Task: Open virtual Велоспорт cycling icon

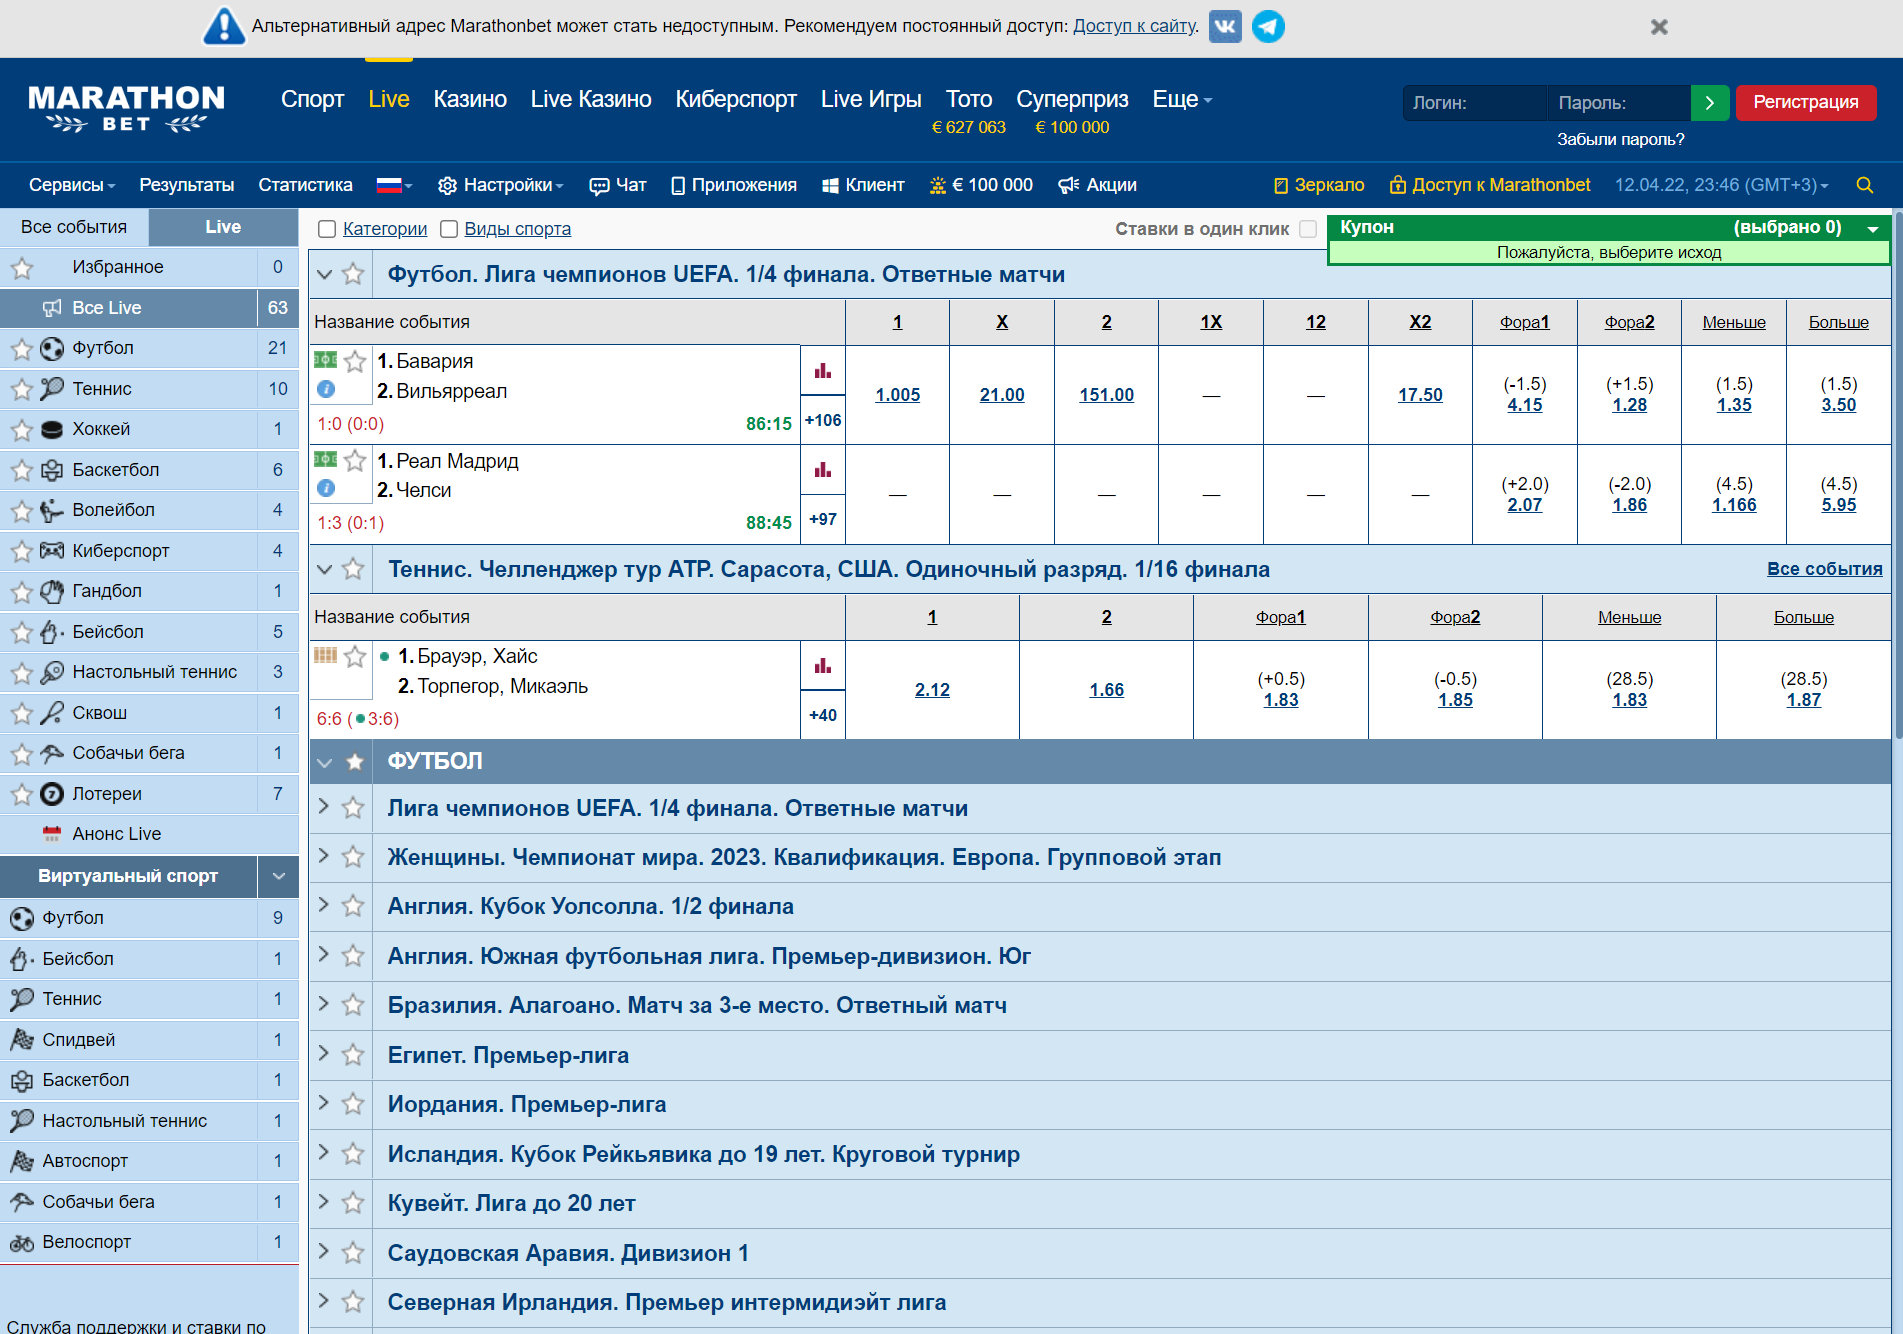Action: pos(22,1242)
